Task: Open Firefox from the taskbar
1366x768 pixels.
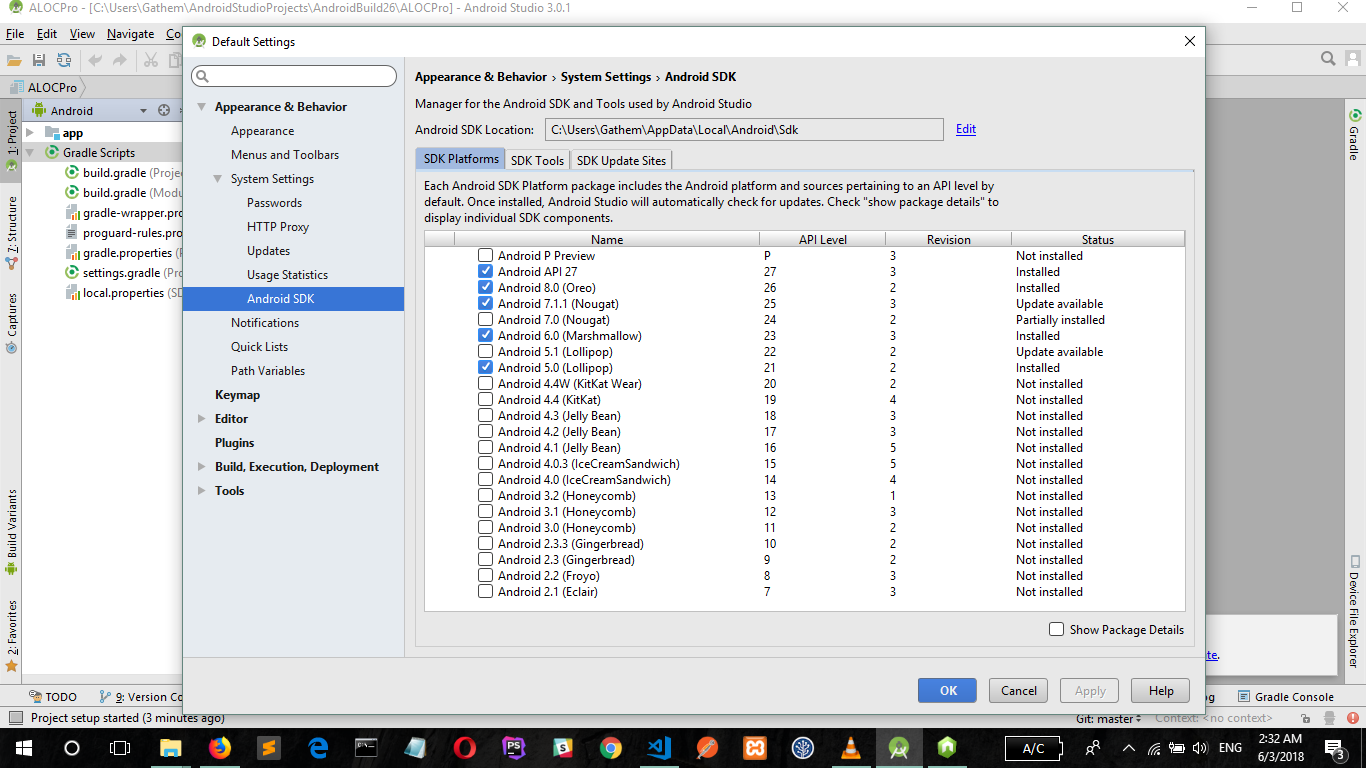Action: coord(219,747)
